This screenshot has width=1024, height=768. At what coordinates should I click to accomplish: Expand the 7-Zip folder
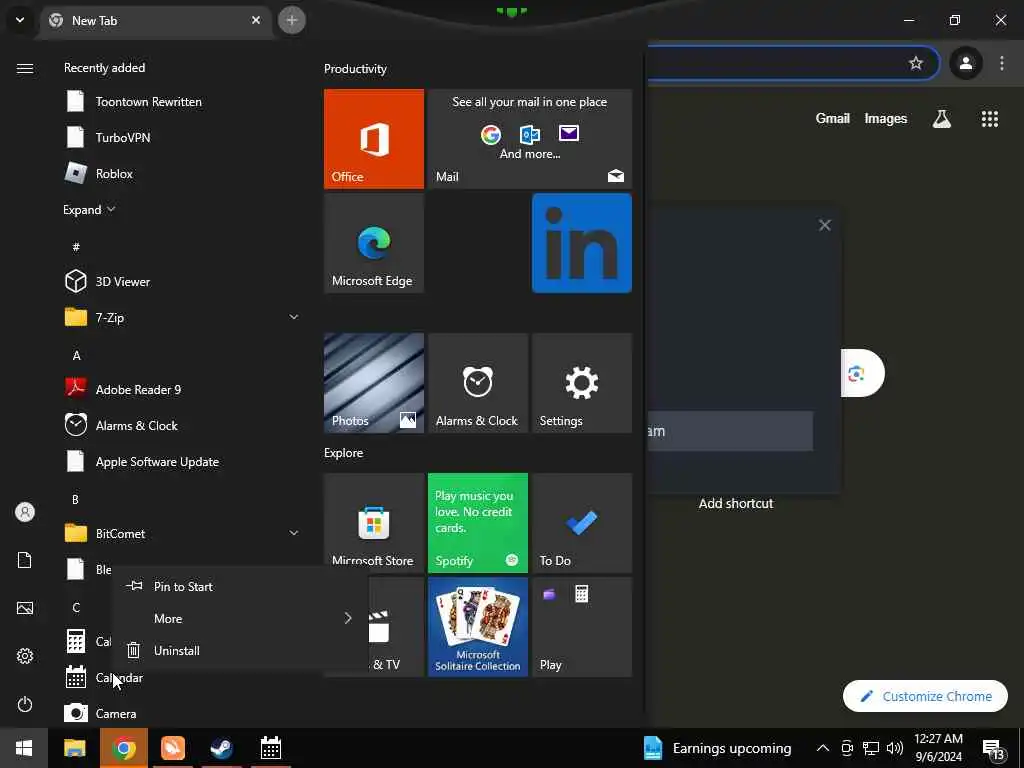point(294,317)
